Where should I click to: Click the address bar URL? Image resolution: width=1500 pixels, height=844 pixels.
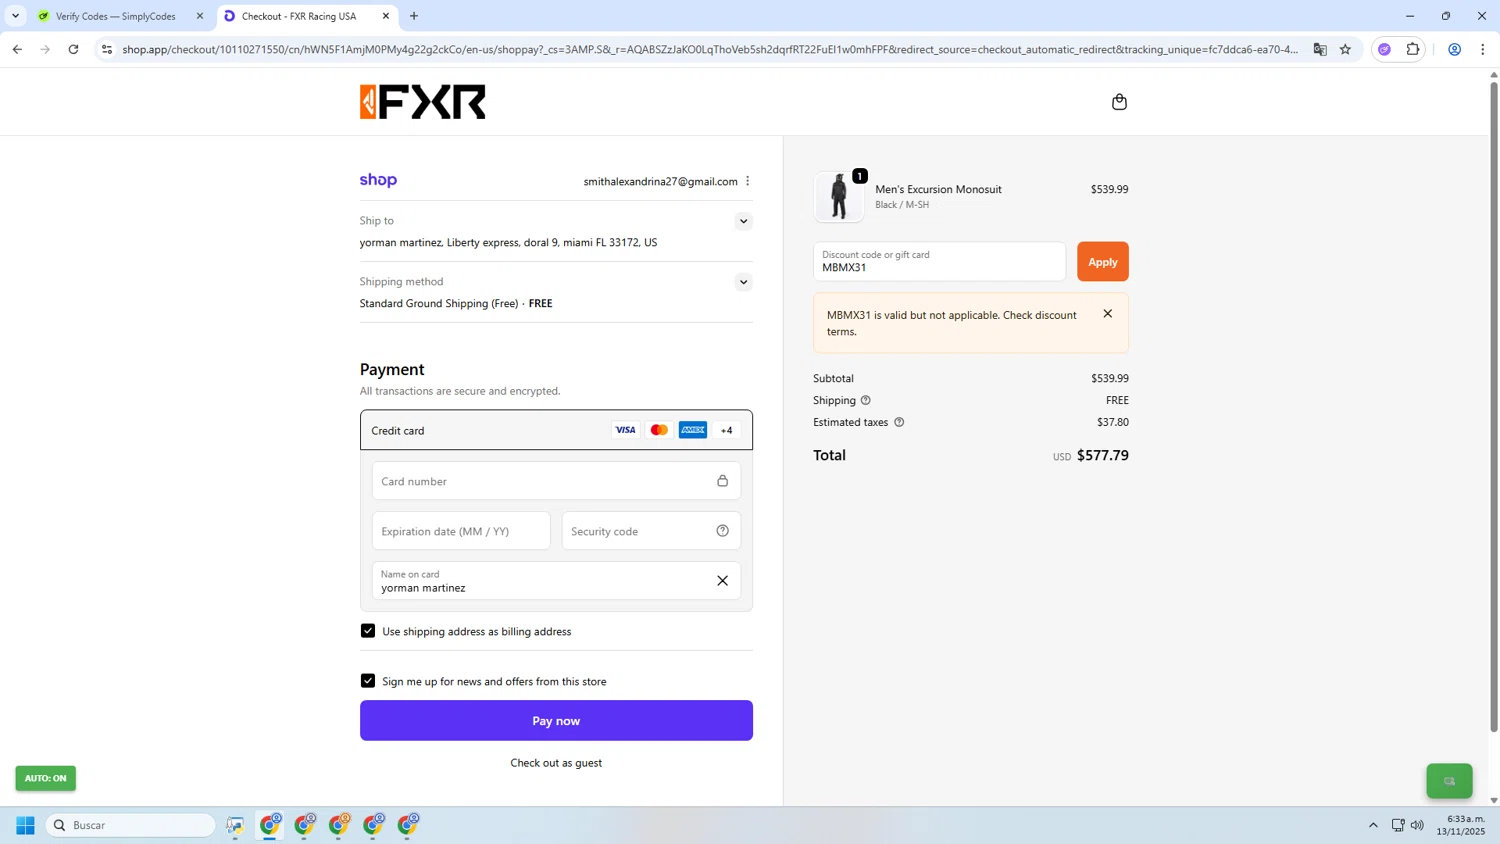click(x=710, y=49)
